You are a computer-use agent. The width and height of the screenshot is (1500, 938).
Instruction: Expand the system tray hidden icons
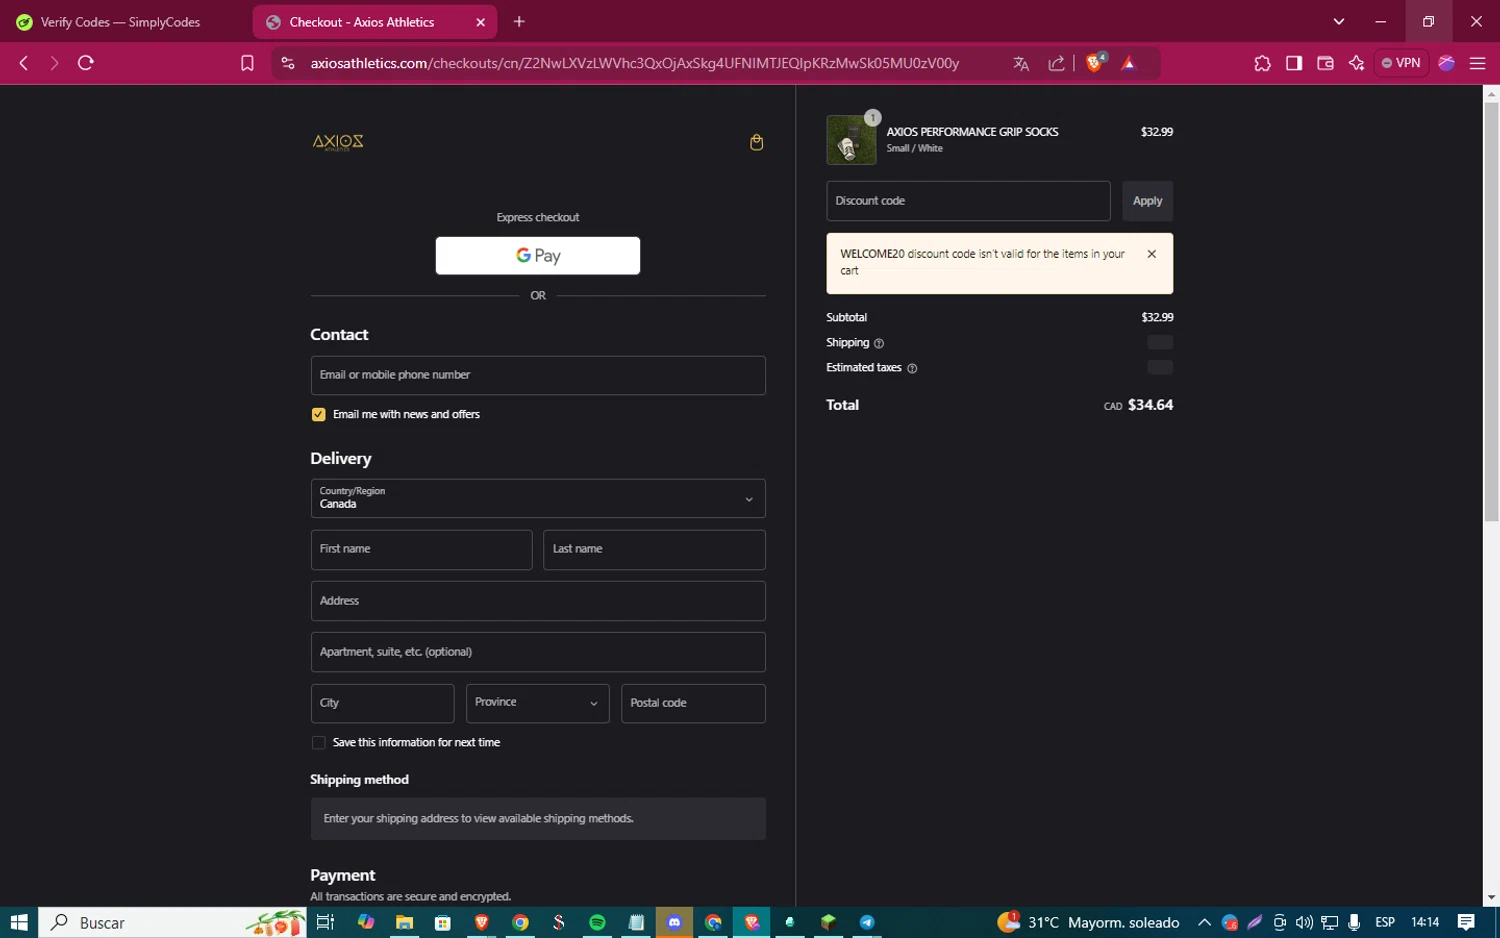coord(1204,922)
